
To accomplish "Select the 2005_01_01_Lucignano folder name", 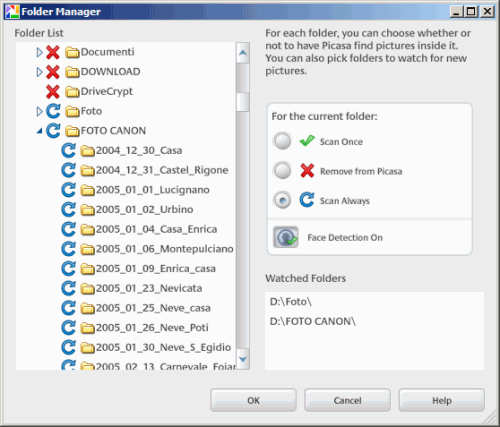I will (x=153, y=190).
